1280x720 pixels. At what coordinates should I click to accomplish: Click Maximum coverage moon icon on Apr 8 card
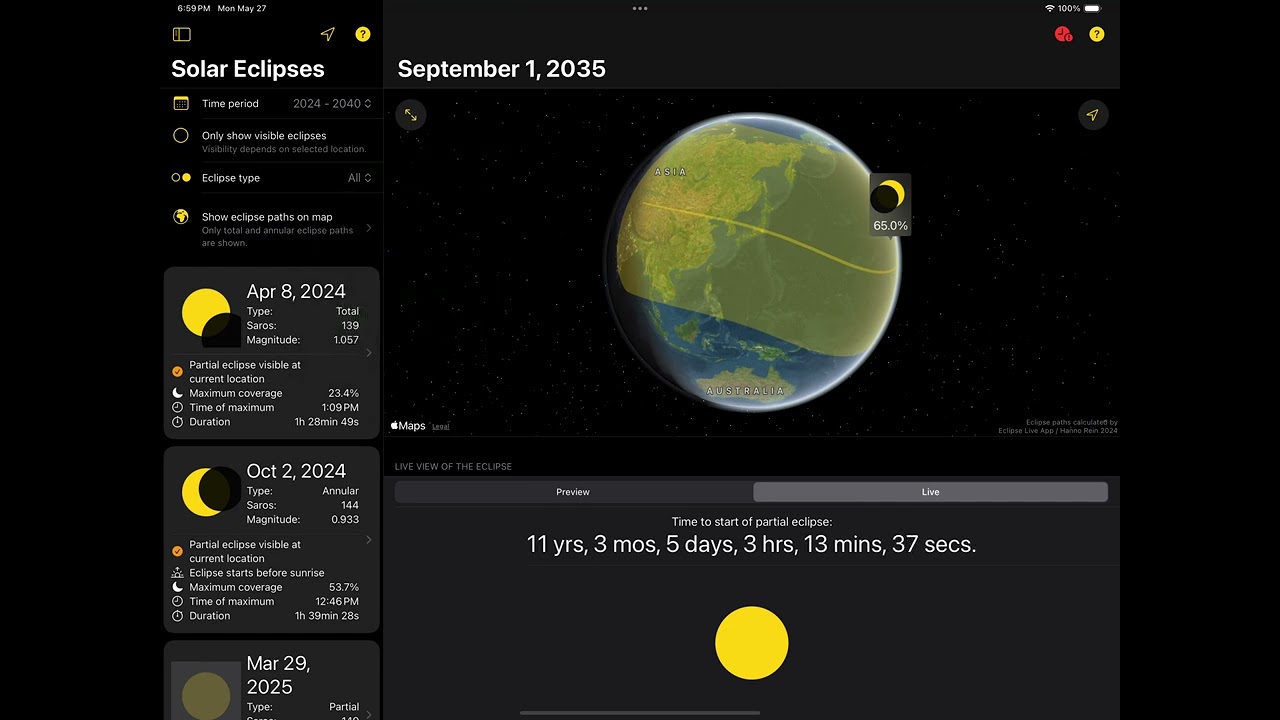coord(177,393)
